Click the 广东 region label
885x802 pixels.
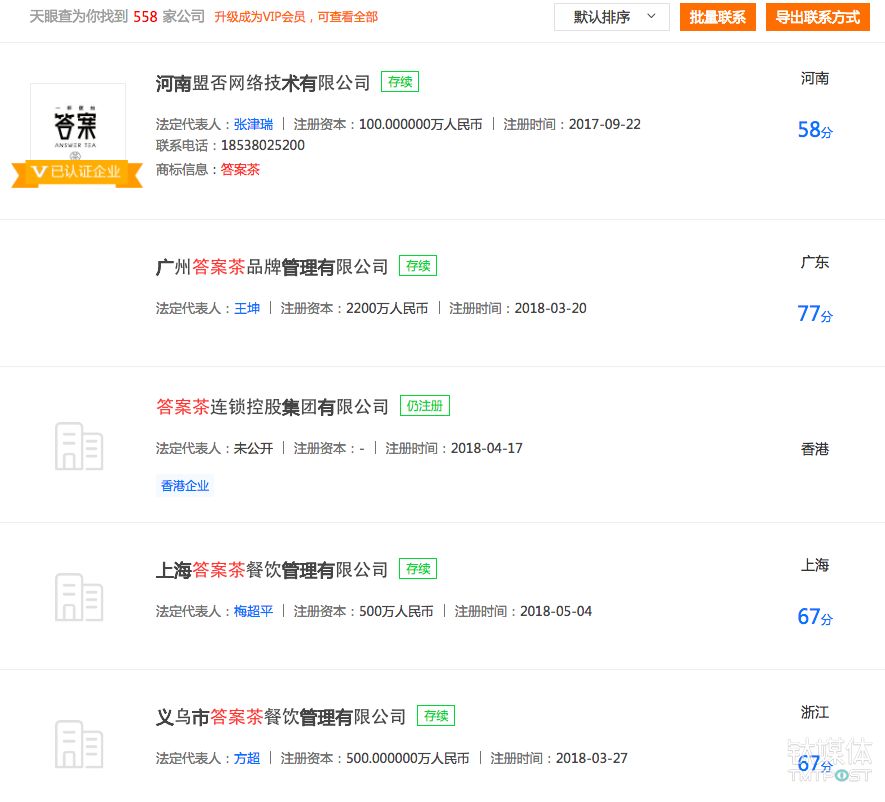click(814, 262)
